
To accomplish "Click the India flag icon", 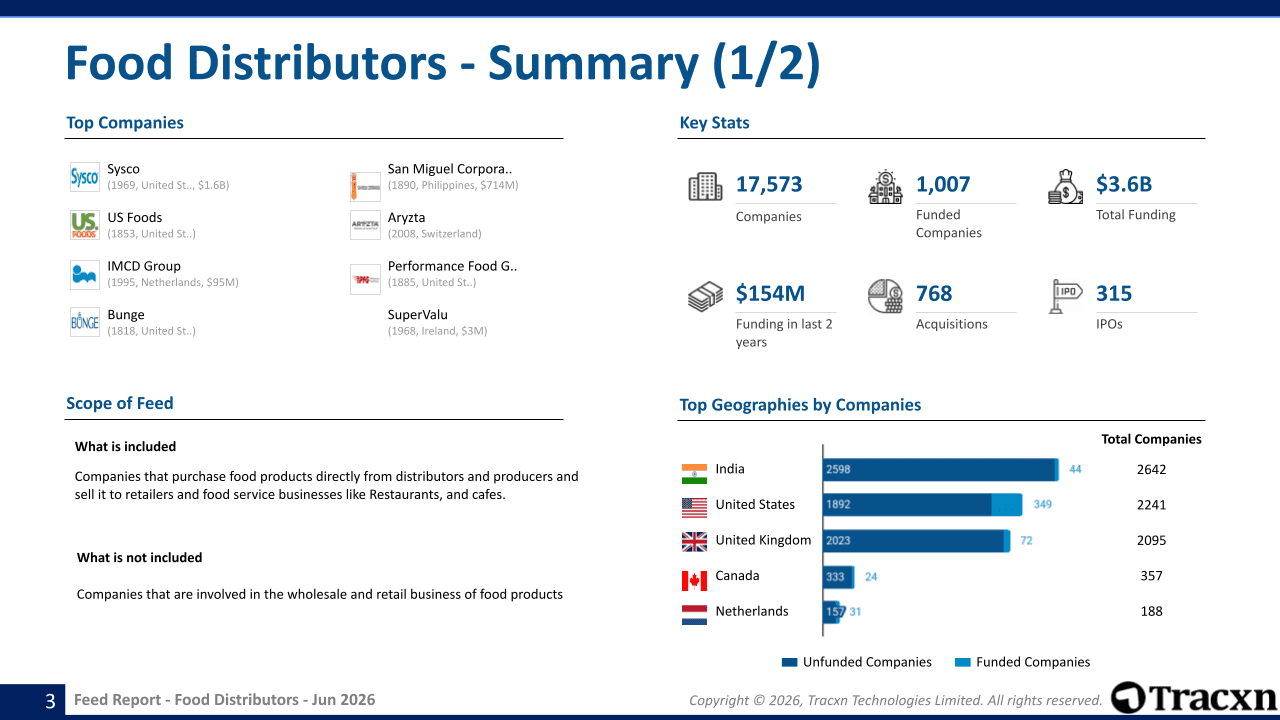I will pyautogui.click(x=694, y=474).
